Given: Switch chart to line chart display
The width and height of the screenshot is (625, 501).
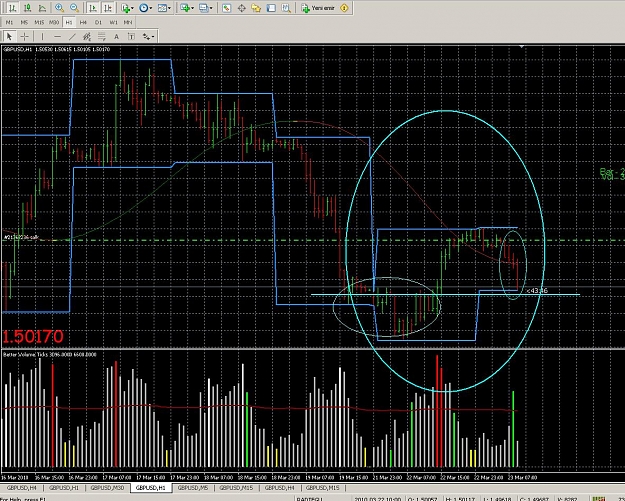Looking at the screenshot, I should point(42,8).
